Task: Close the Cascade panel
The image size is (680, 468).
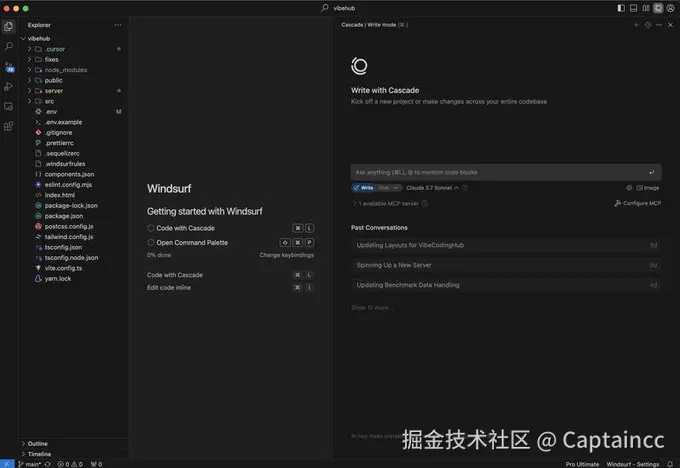Action: tap(670, 25)
